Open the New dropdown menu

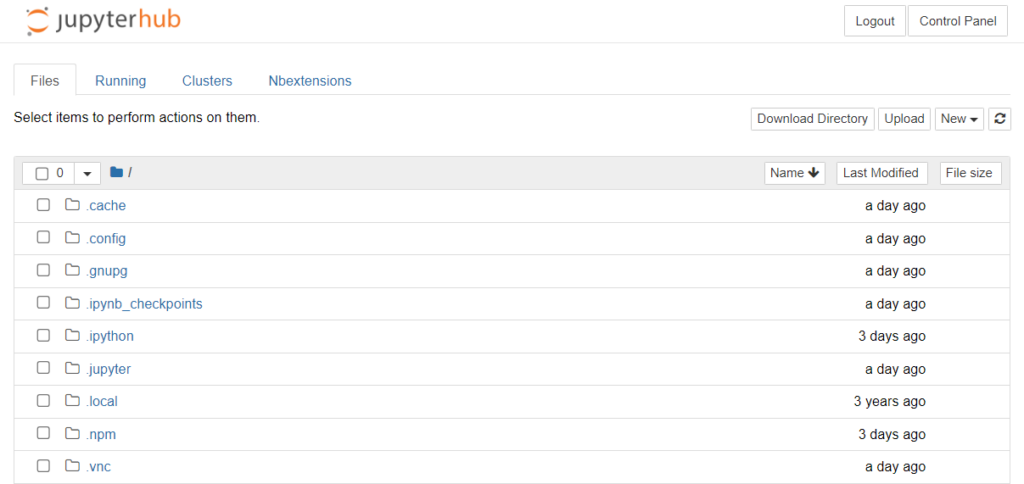pyautogui.click(x=959, y=119)
